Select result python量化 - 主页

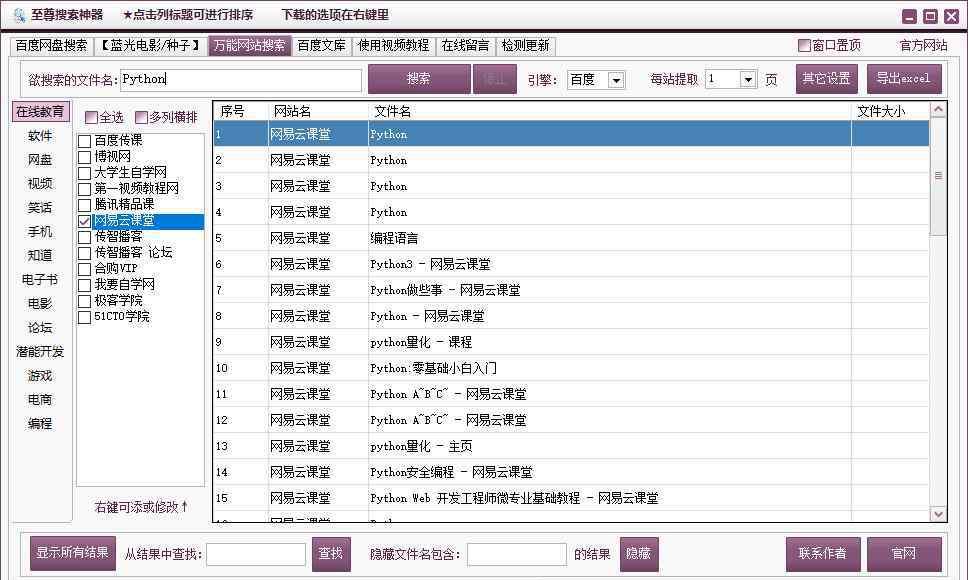[x=572, y=446]
